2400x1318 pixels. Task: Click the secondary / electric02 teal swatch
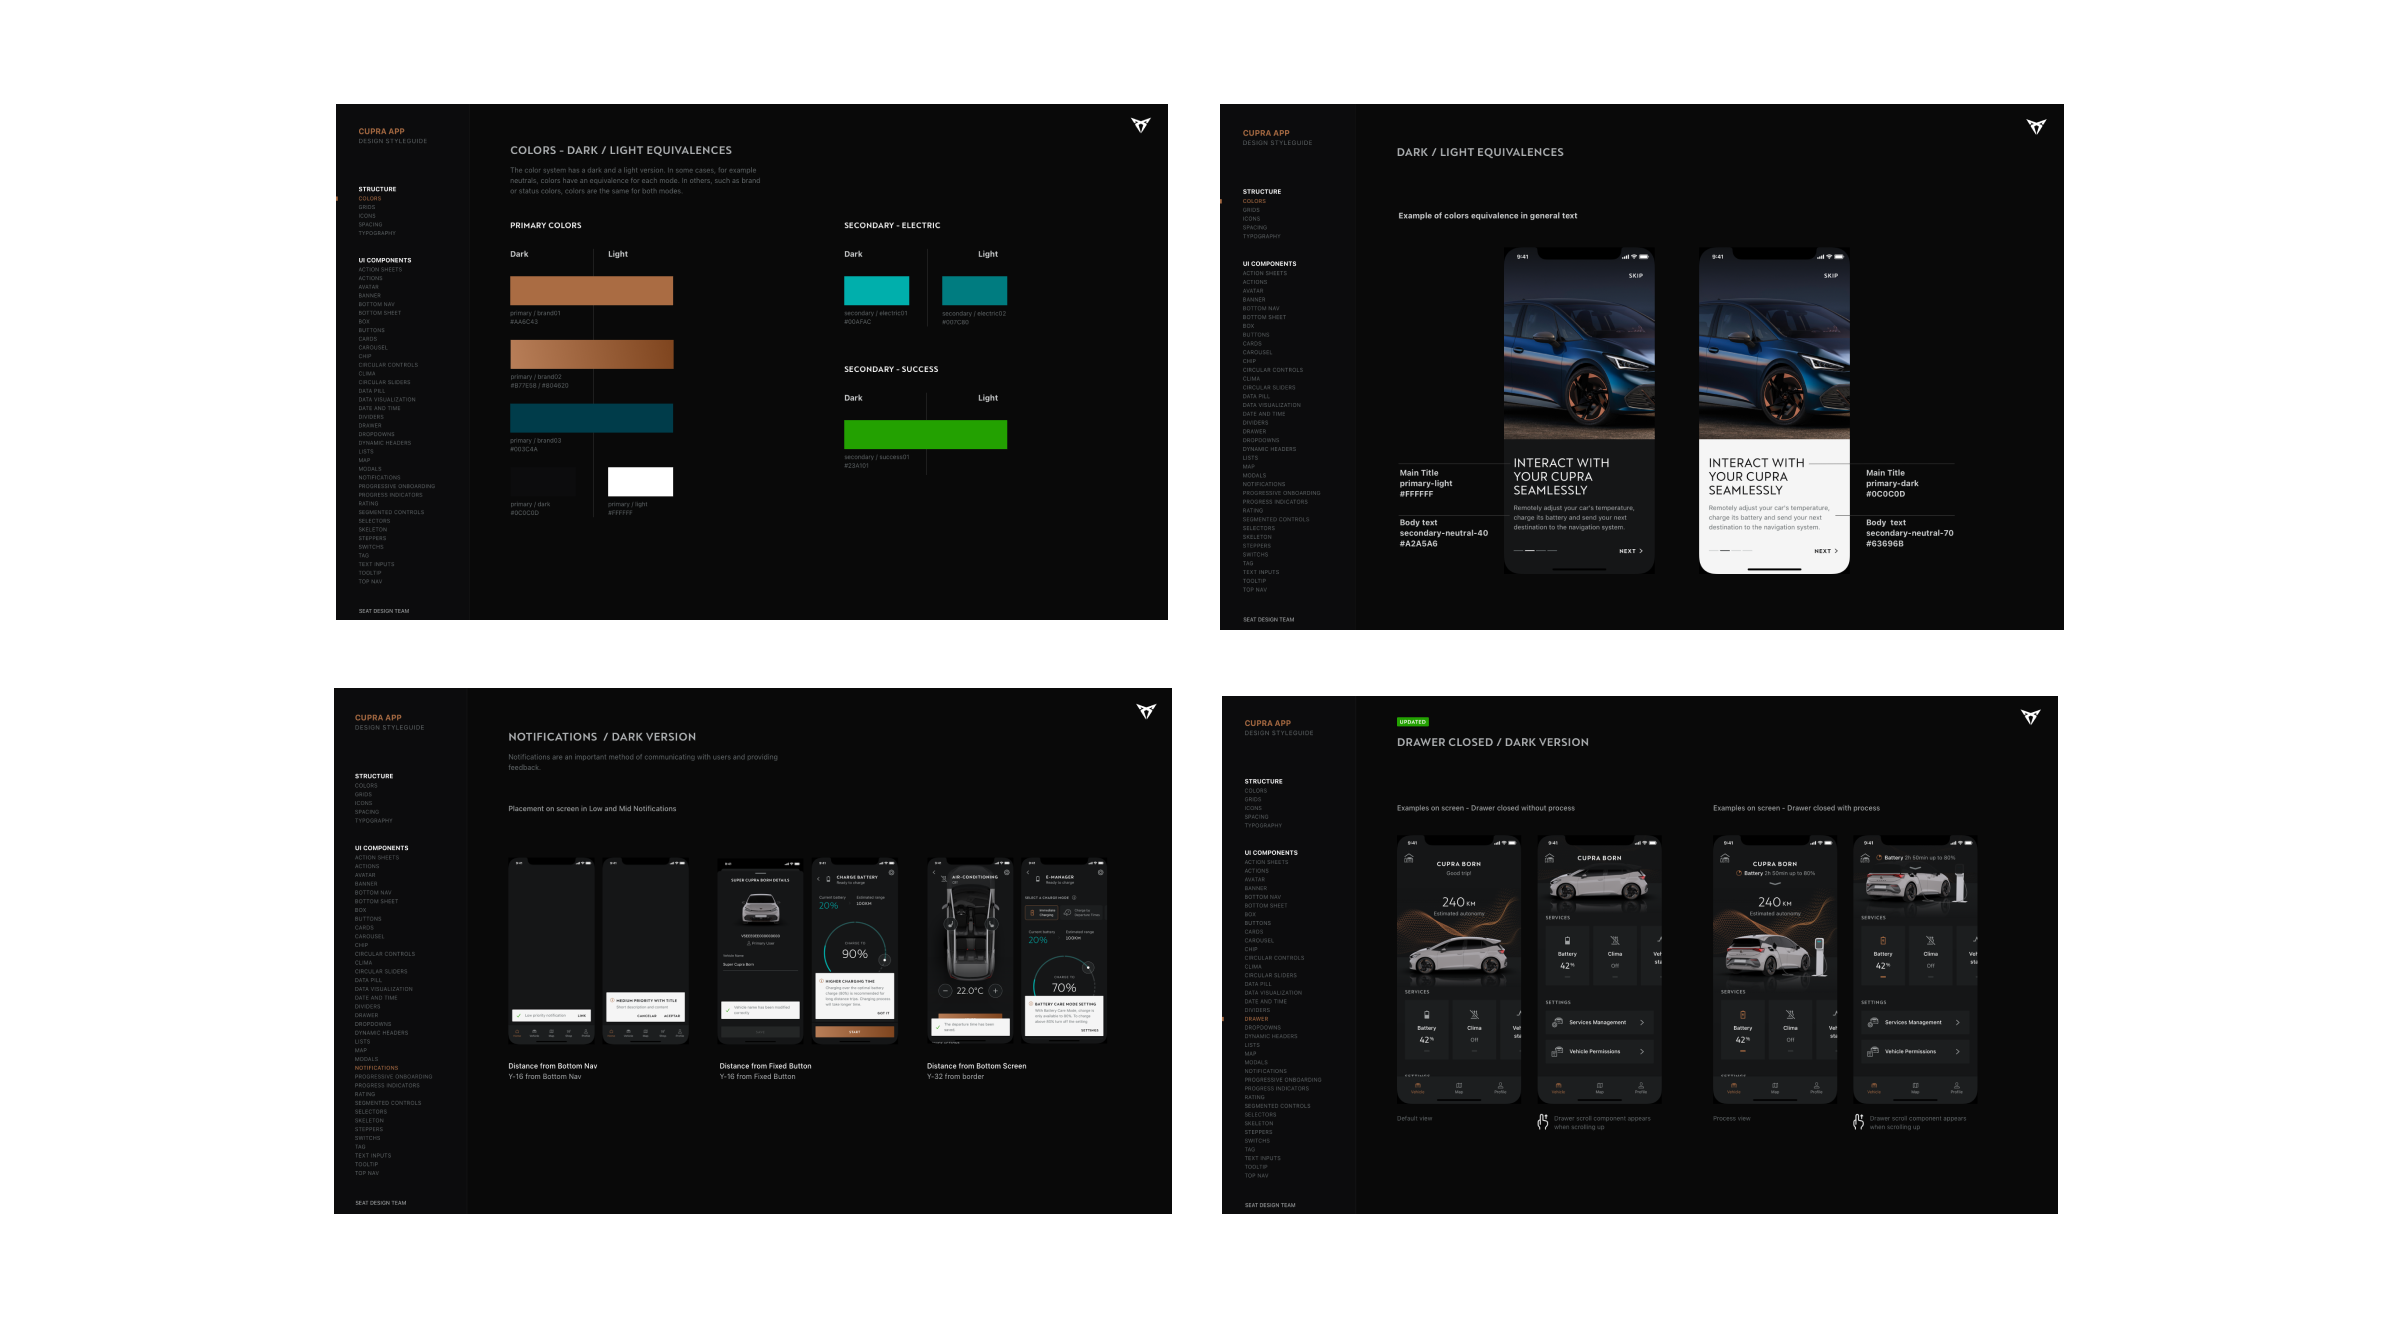(974, 290)
